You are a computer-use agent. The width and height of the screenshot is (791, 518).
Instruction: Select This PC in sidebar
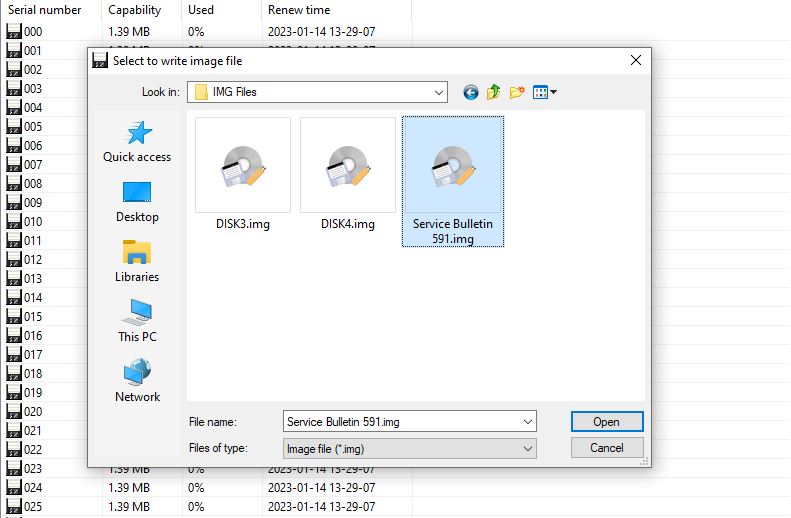click(x=137, y=321)
